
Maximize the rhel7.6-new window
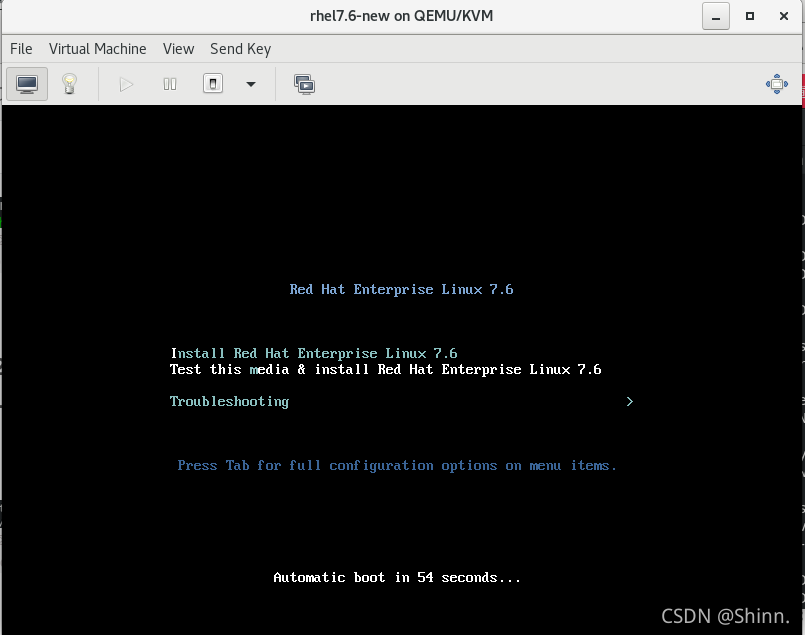[750, 16]
